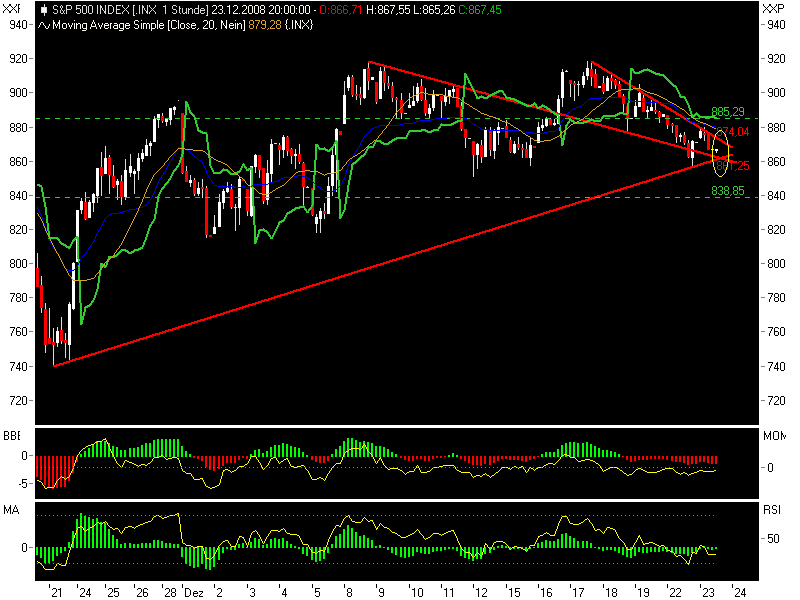Select the white ellipse annotation on the chart
The width and height of the screenshot is (800, 600).
point(718,152)
